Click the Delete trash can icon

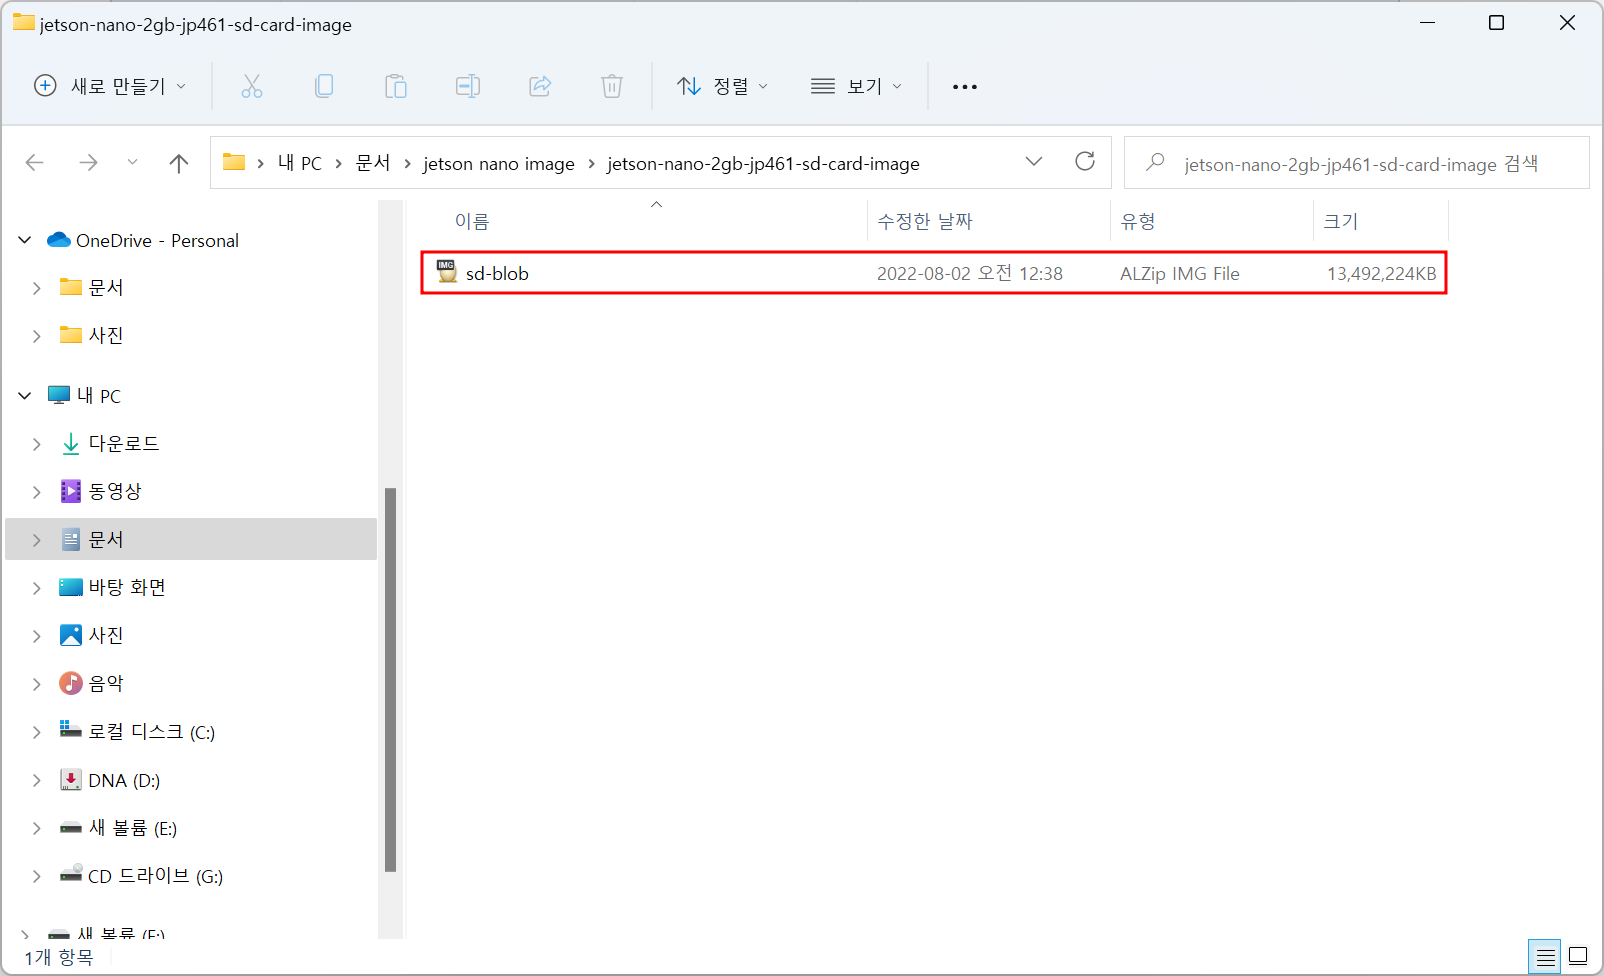click(612, 86)
